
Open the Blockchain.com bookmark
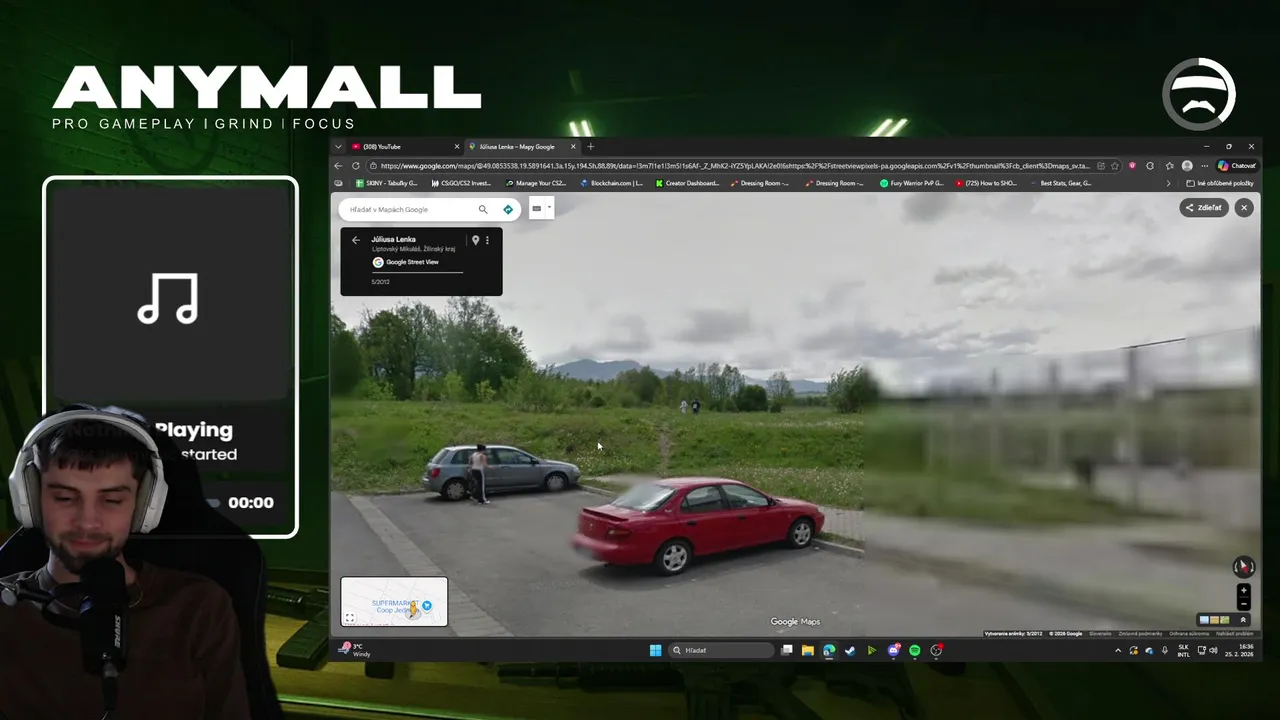point(612,183)
